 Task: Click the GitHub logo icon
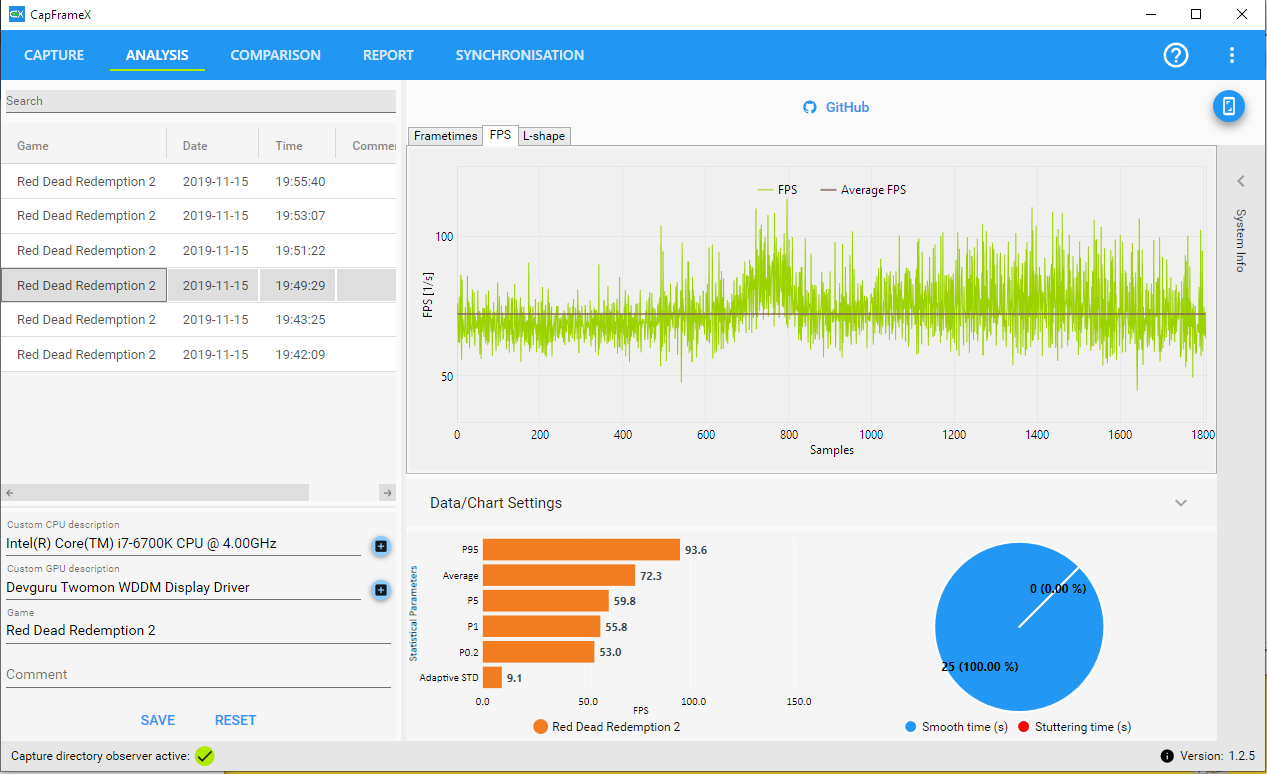811,107
